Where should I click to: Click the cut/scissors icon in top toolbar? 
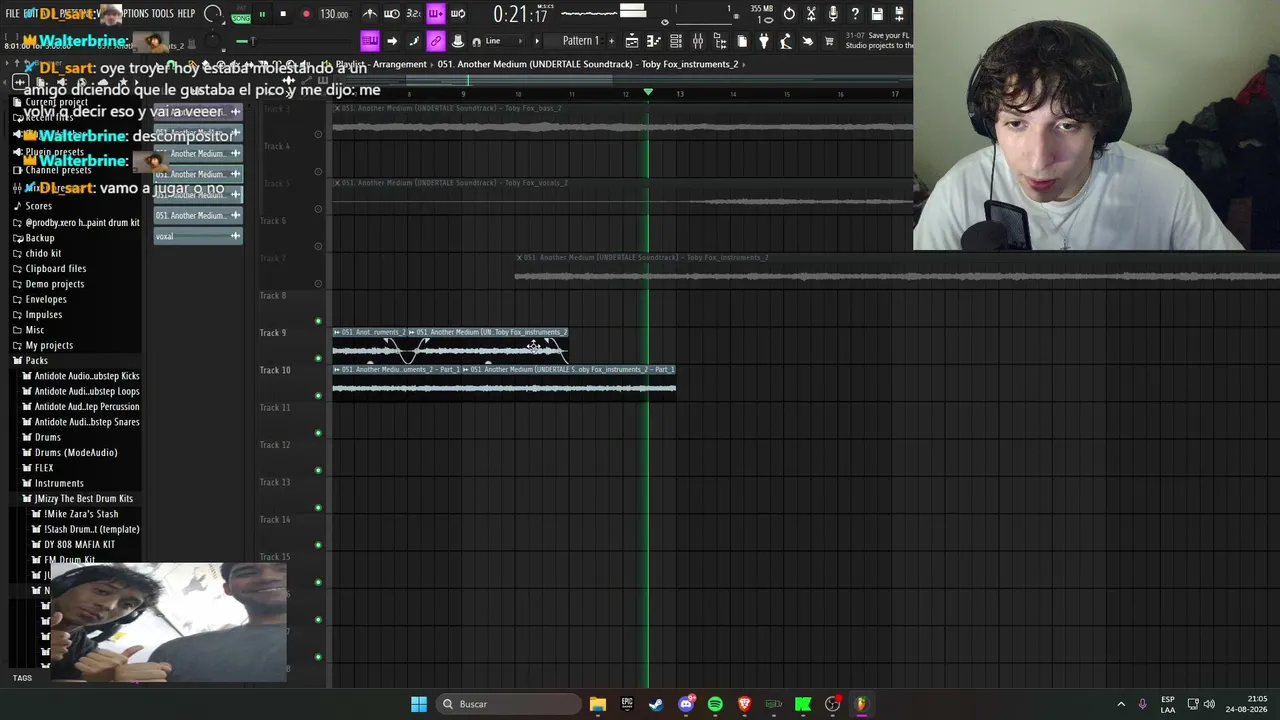tap(811, 14)
